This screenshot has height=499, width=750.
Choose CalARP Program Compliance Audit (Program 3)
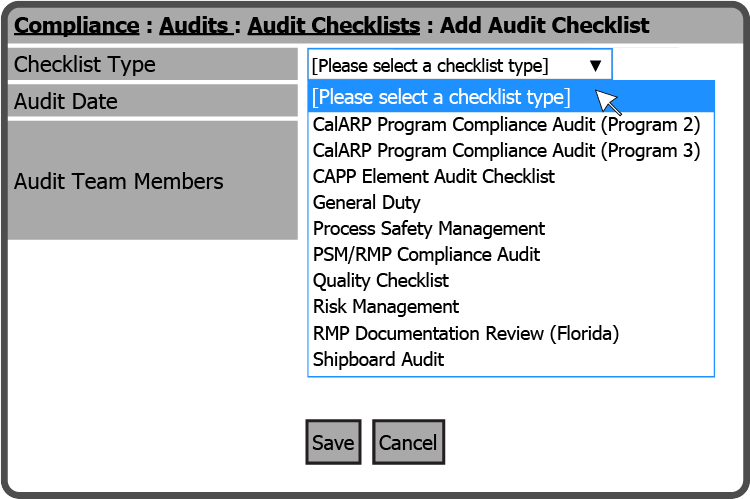506,151
